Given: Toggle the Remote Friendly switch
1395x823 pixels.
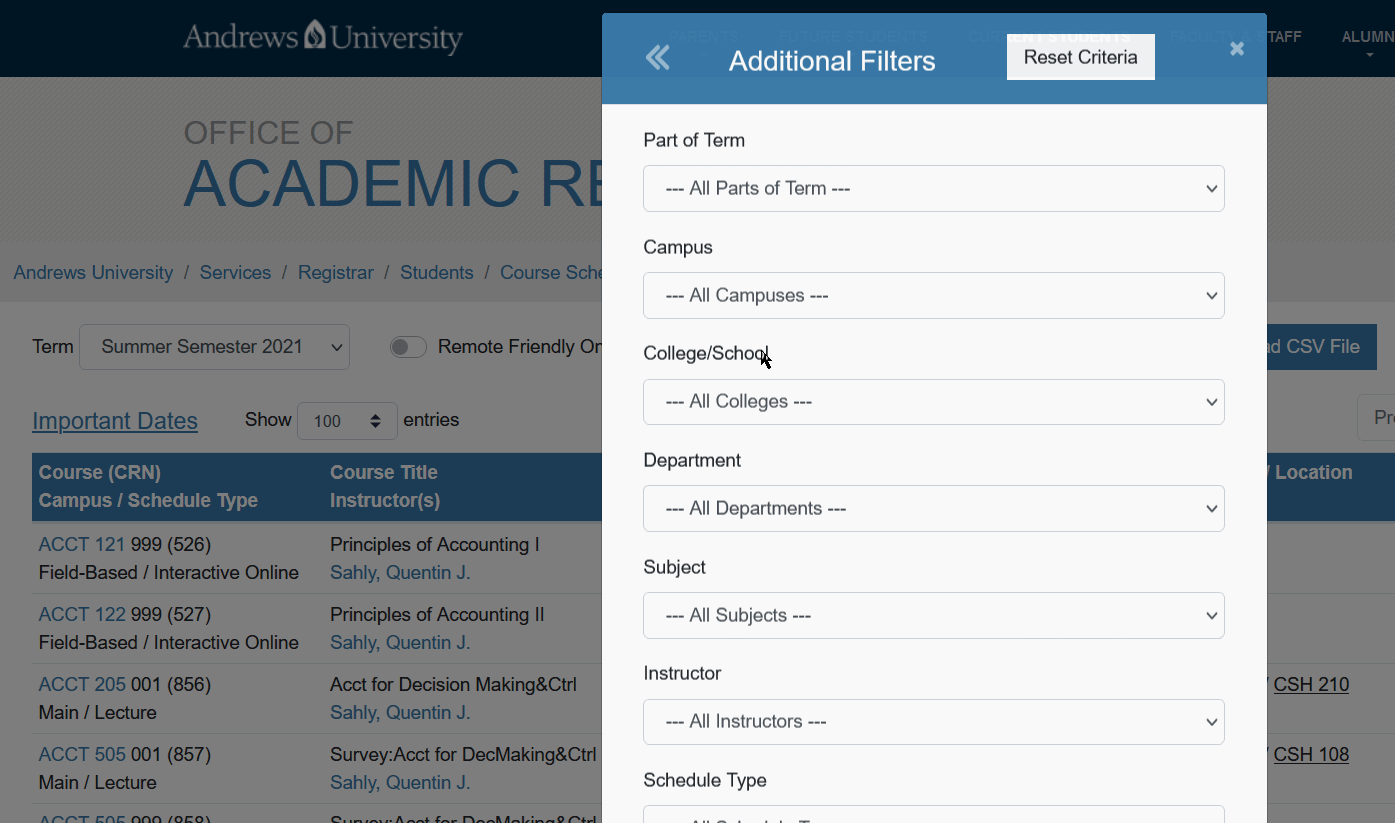Looking at the screenshot, I should (x=408, y=347).
